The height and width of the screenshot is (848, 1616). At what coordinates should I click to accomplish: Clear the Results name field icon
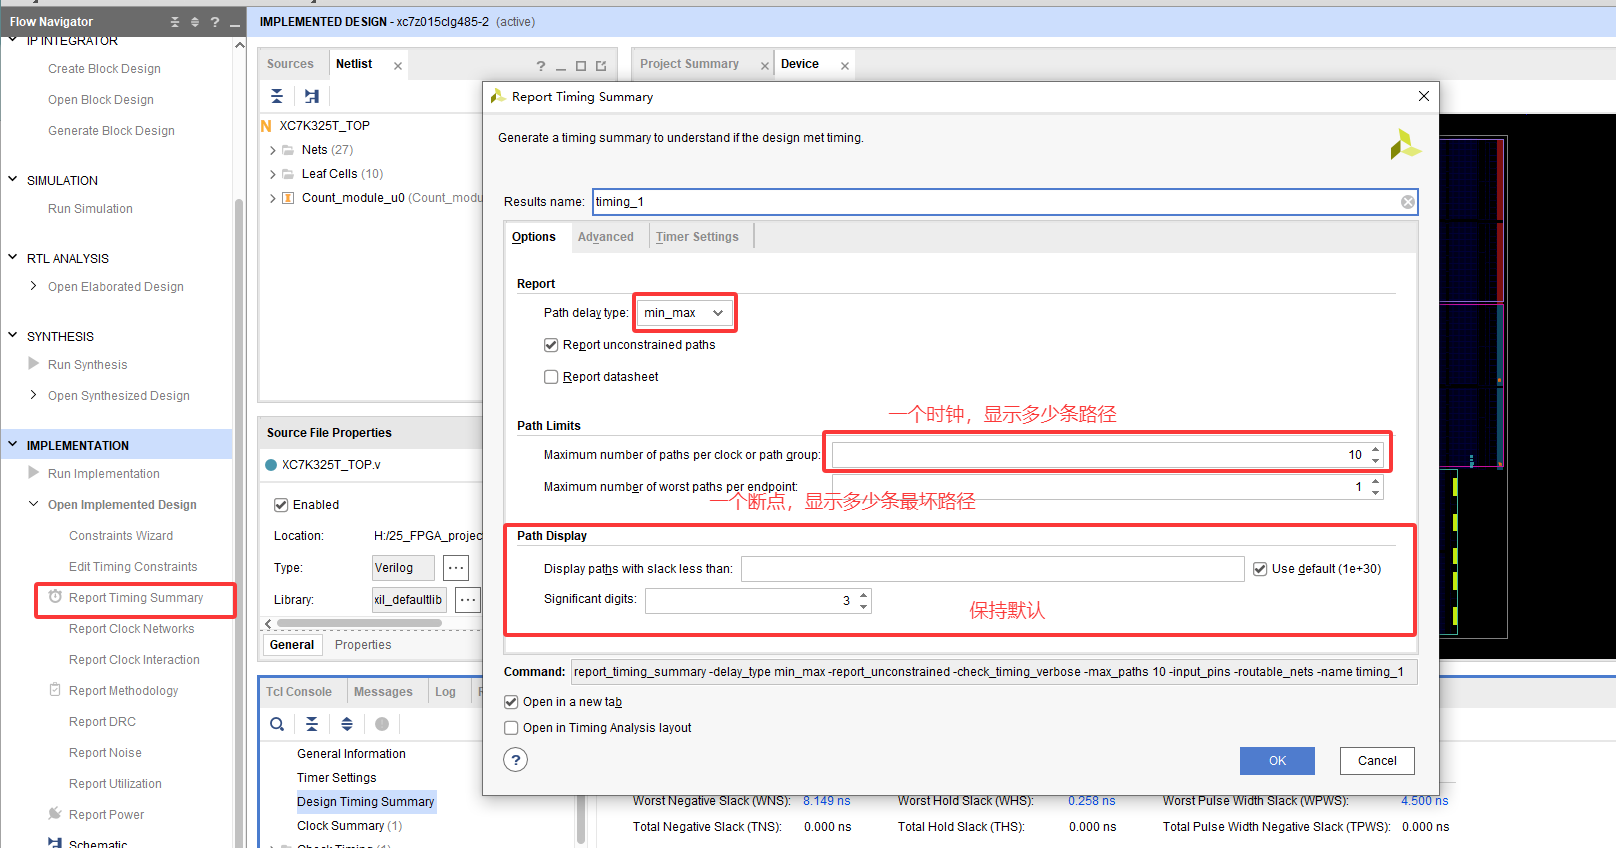(x=1407, y=202)
